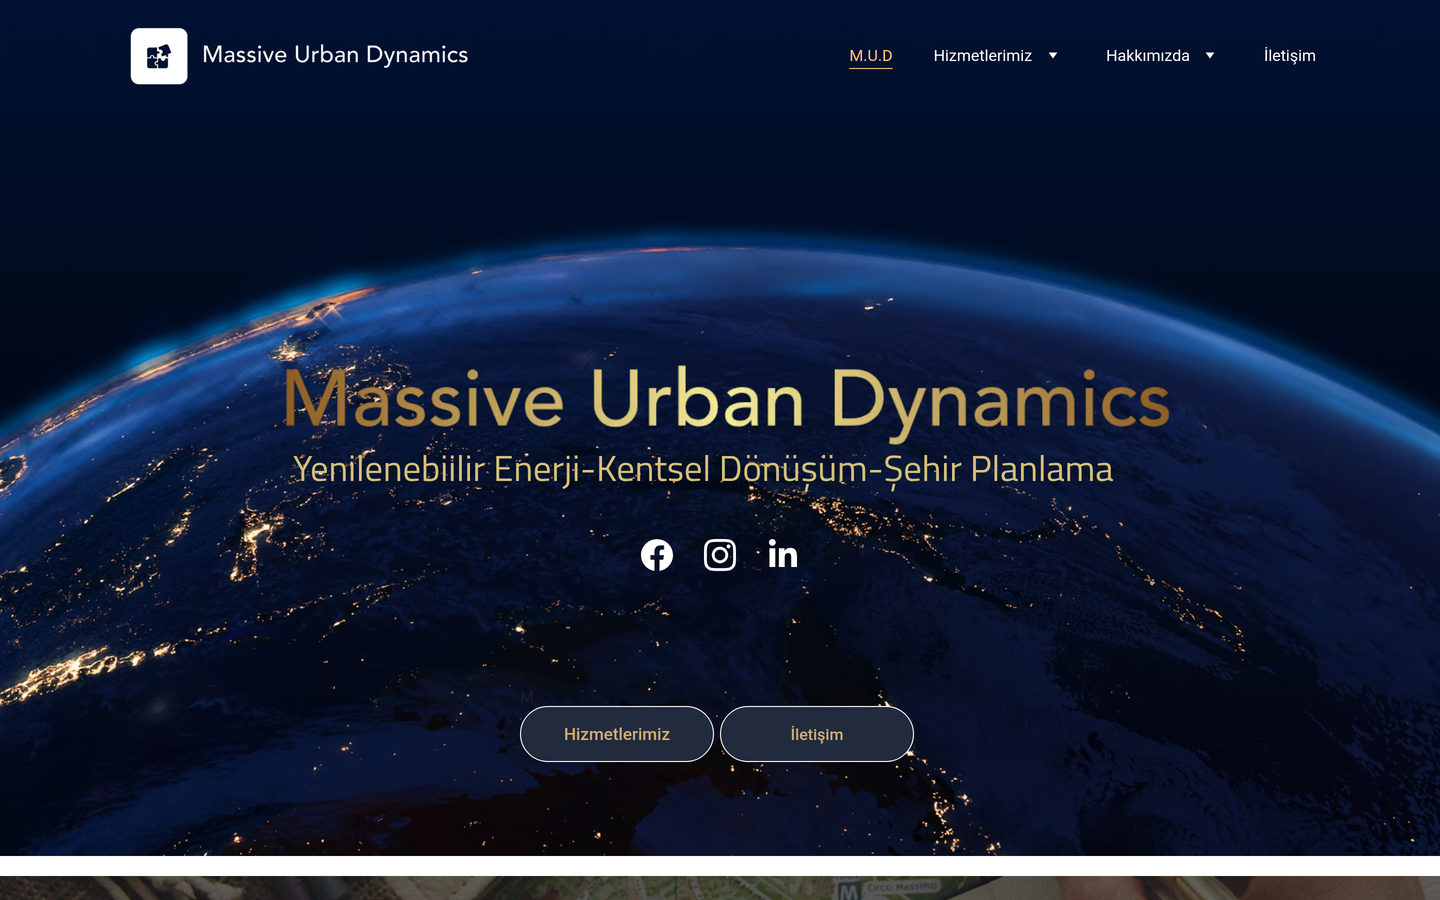
Task: Select the M.U.D menu item
Action: click(x=871, y=56)
